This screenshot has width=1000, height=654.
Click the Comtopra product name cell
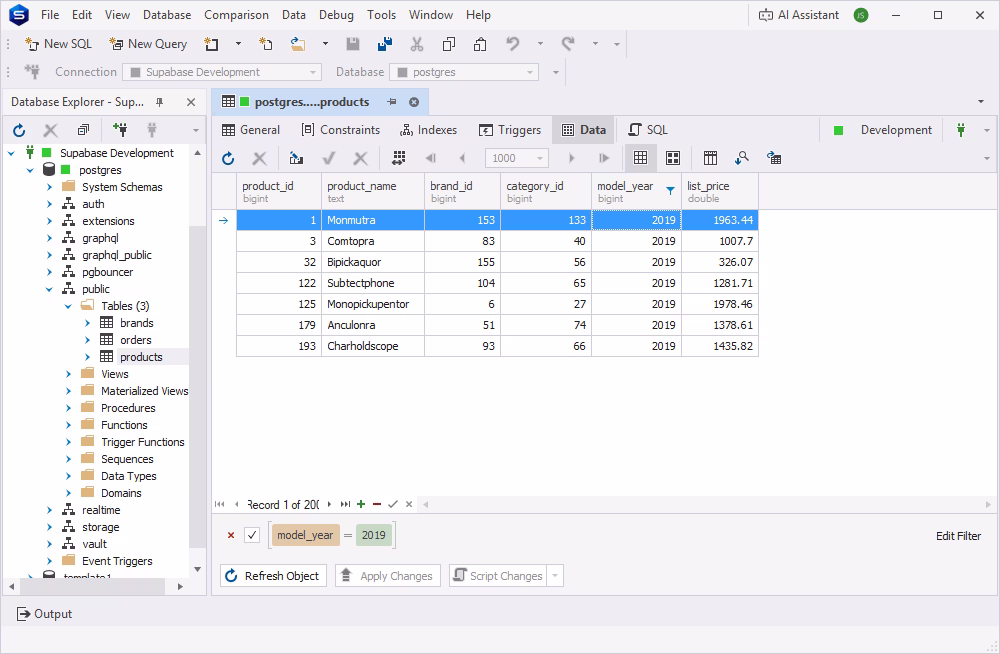pyautogui.click(x=372, y=241)
